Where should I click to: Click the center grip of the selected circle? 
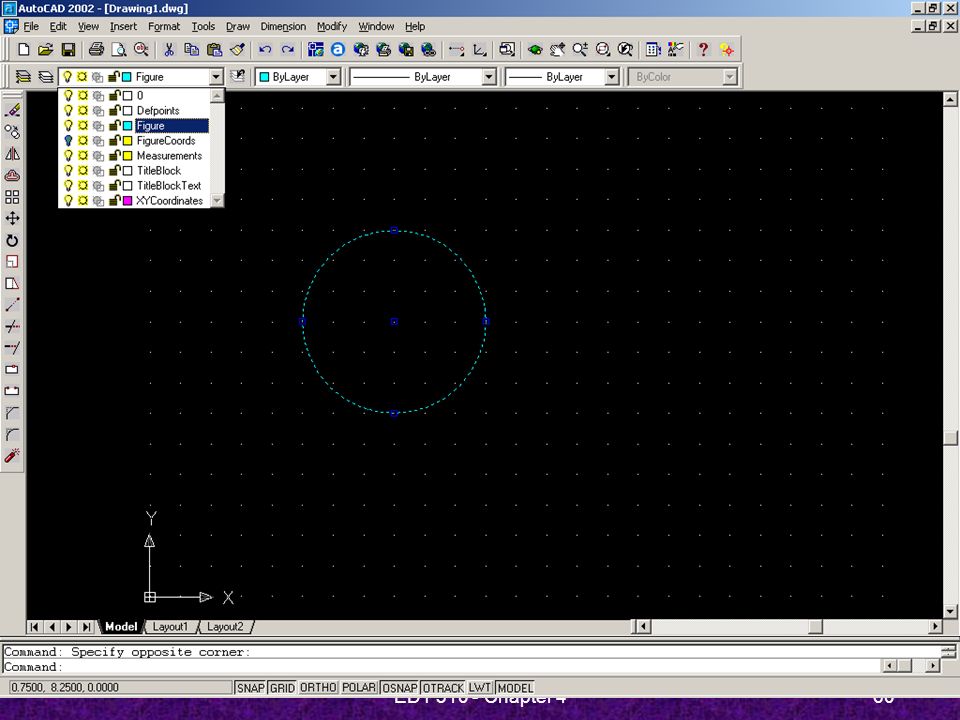pos(394,321)
